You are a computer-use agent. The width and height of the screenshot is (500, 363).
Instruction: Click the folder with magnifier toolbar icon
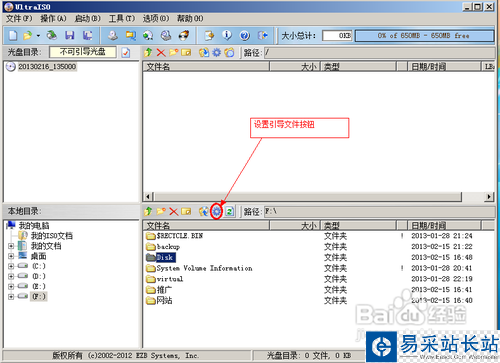tap(131, 35)
